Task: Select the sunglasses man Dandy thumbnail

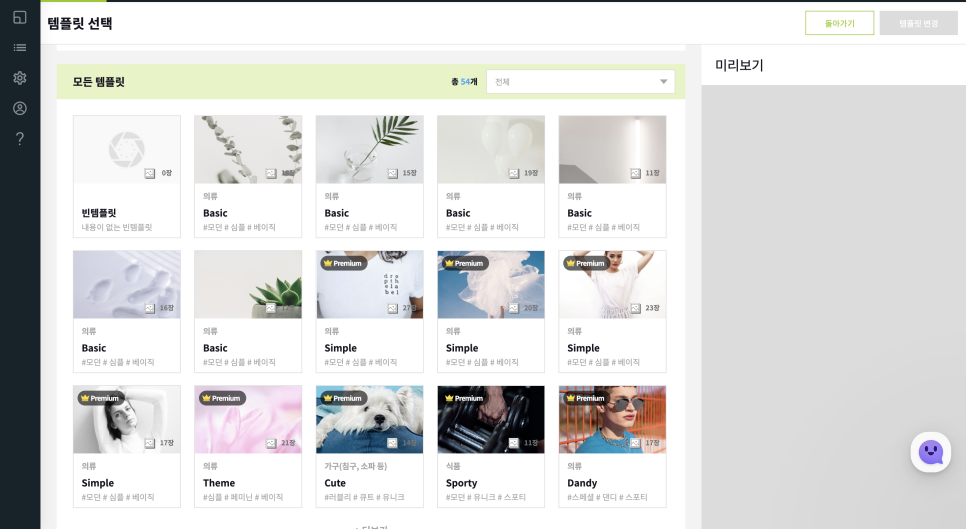Action: 612,419
